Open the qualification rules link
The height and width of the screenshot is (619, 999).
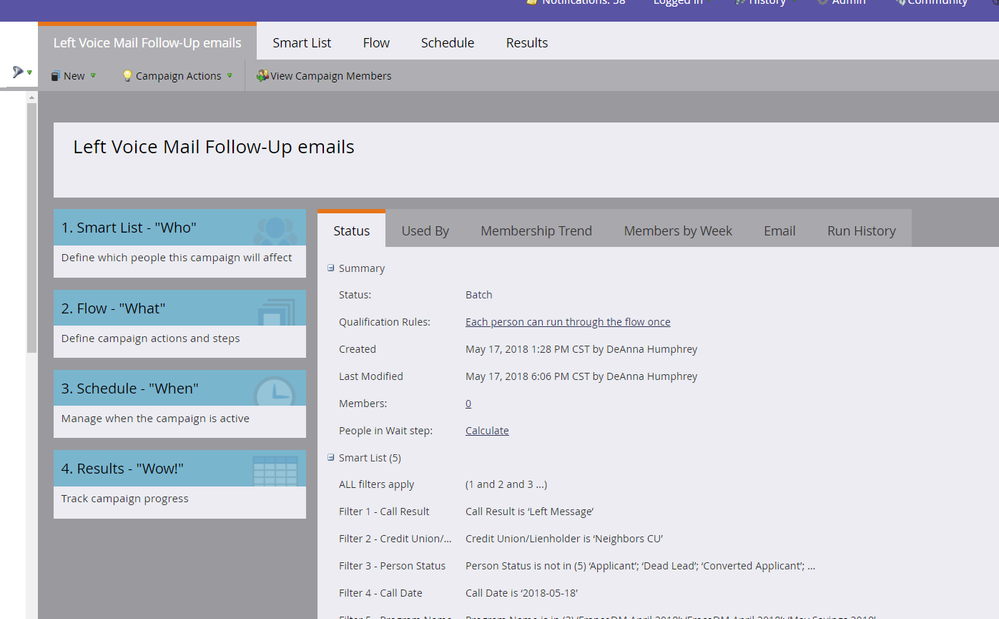[x=567, y=322]
